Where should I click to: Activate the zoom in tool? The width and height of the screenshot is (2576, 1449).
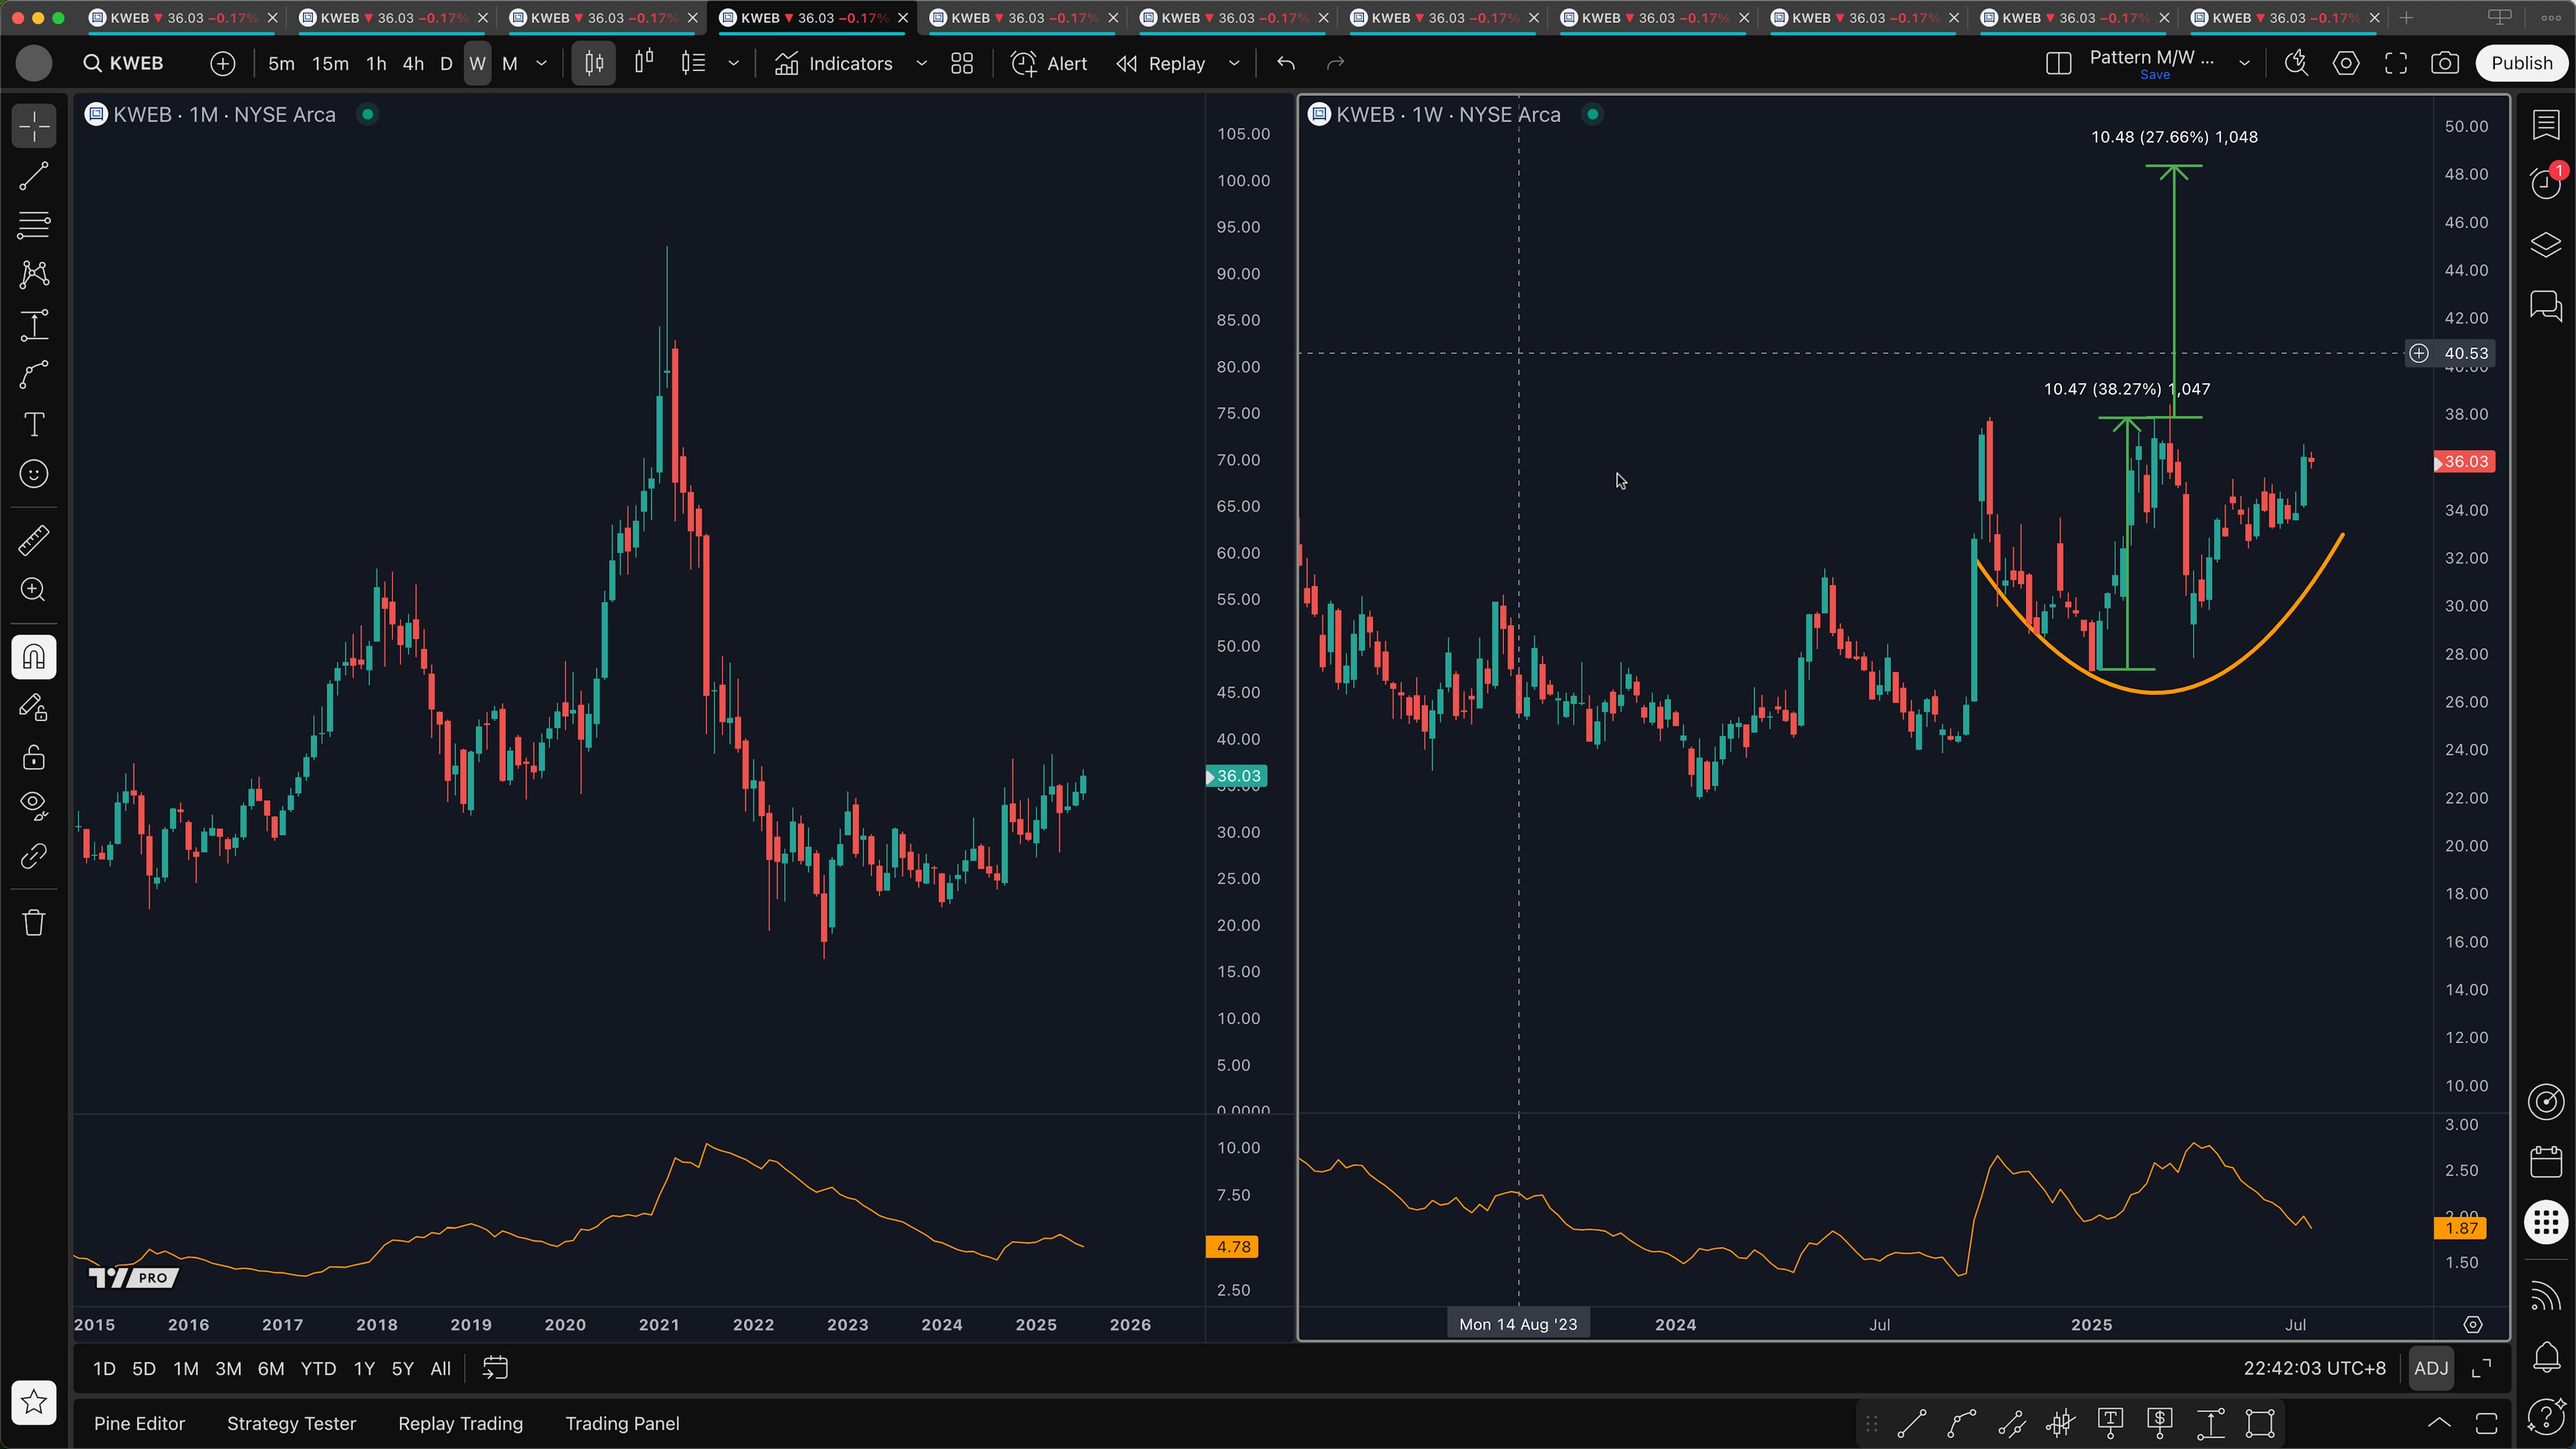[34, 590]
